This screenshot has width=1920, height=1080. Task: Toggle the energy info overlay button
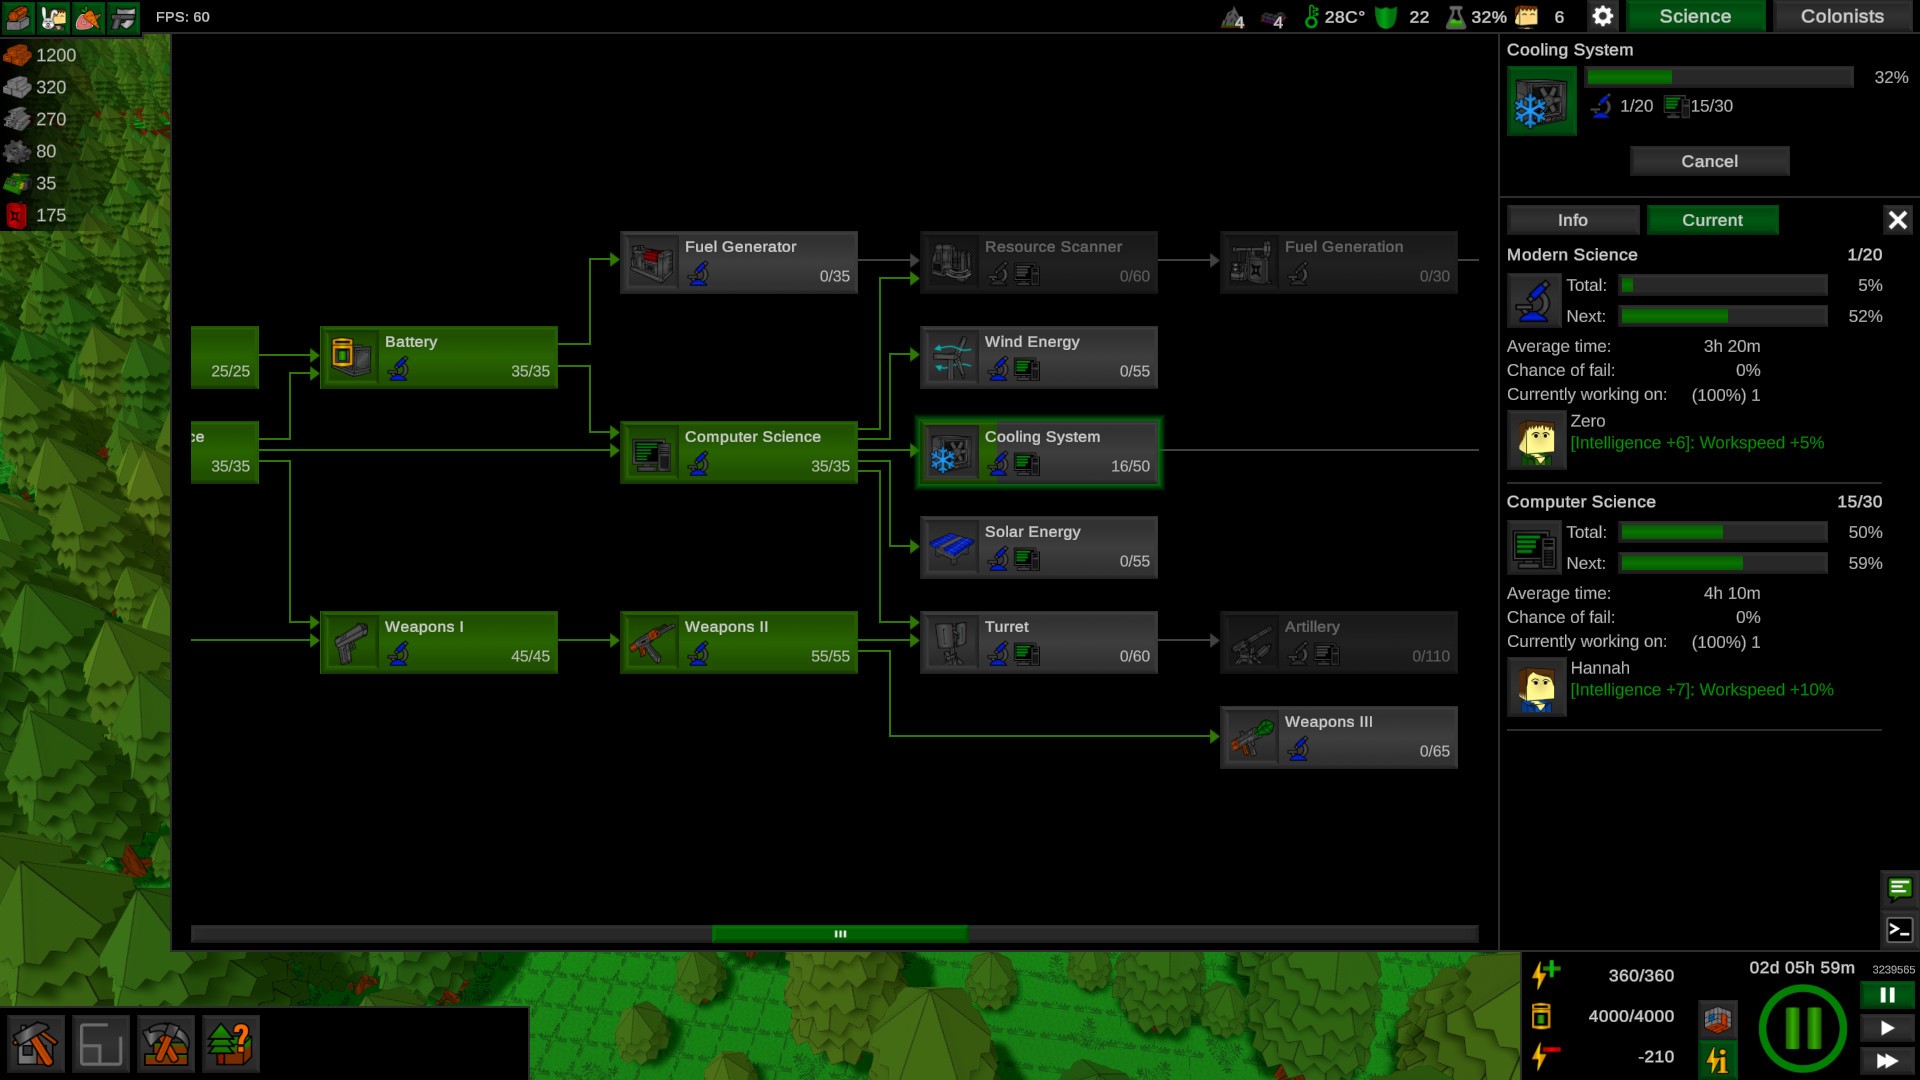(x=1717, y=1059)
